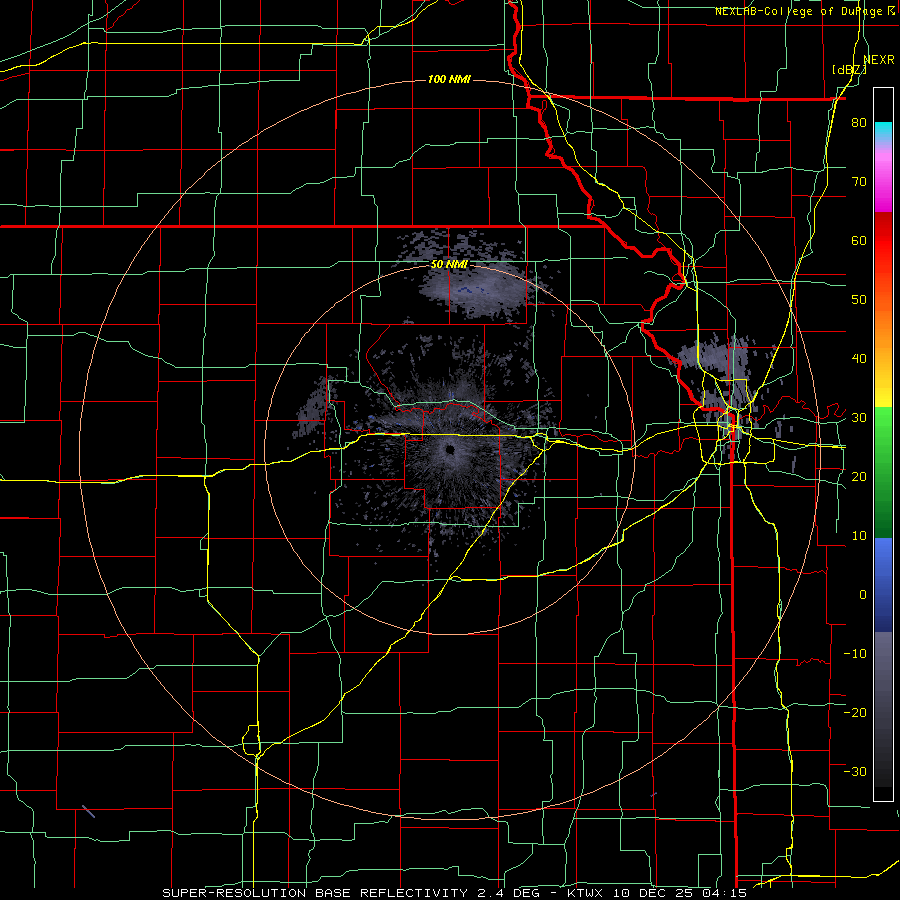This screenshot has height=900, width=900.
Task: Click the -30 value on the color scale
Action: click(855, 771)
